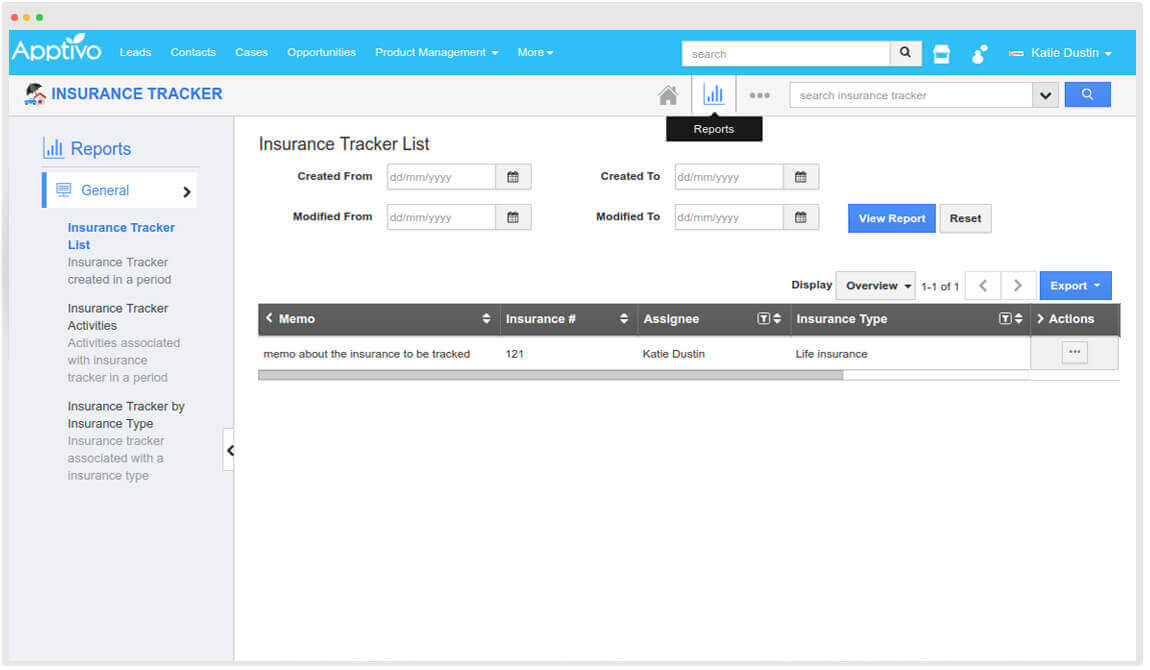Click the Apptivo logo
The image size is (1150, 670).
[56, 51]
